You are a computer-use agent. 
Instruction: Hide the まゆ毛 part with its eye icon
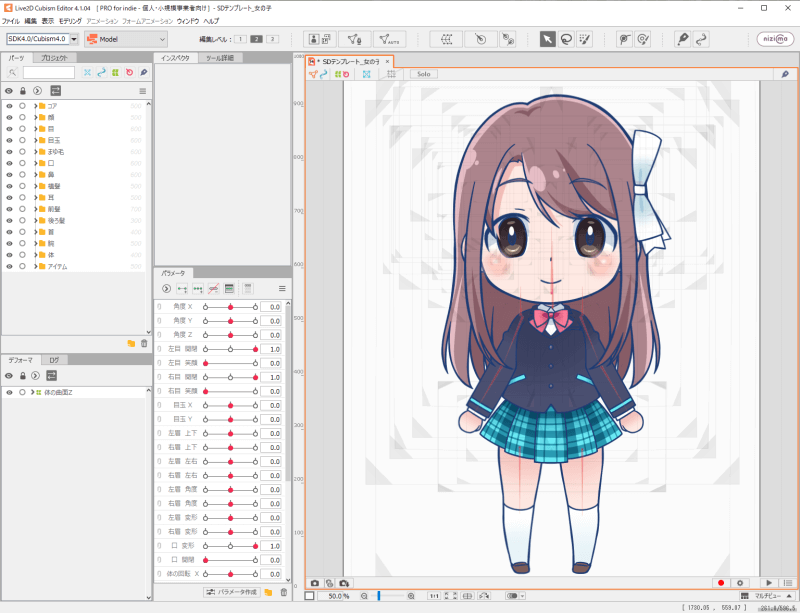coord(9,152)
